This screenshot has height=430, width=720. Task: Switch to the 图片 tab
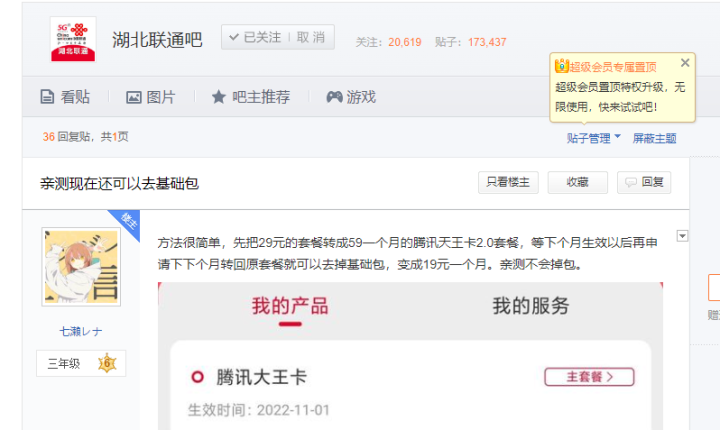click(x=151, y=97)
